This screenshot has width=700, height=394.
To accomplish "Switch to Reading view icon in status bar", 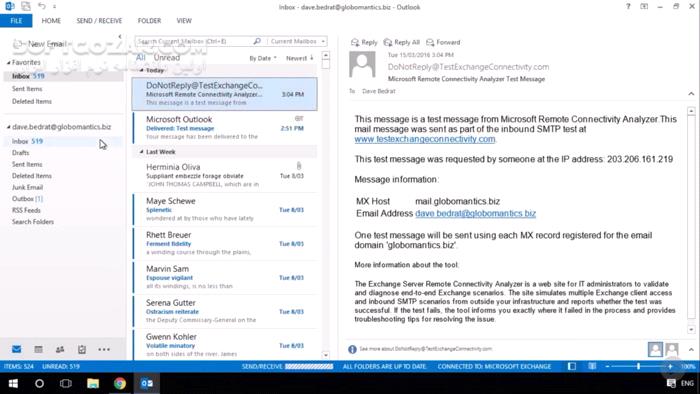I will [x=592, y=366].
